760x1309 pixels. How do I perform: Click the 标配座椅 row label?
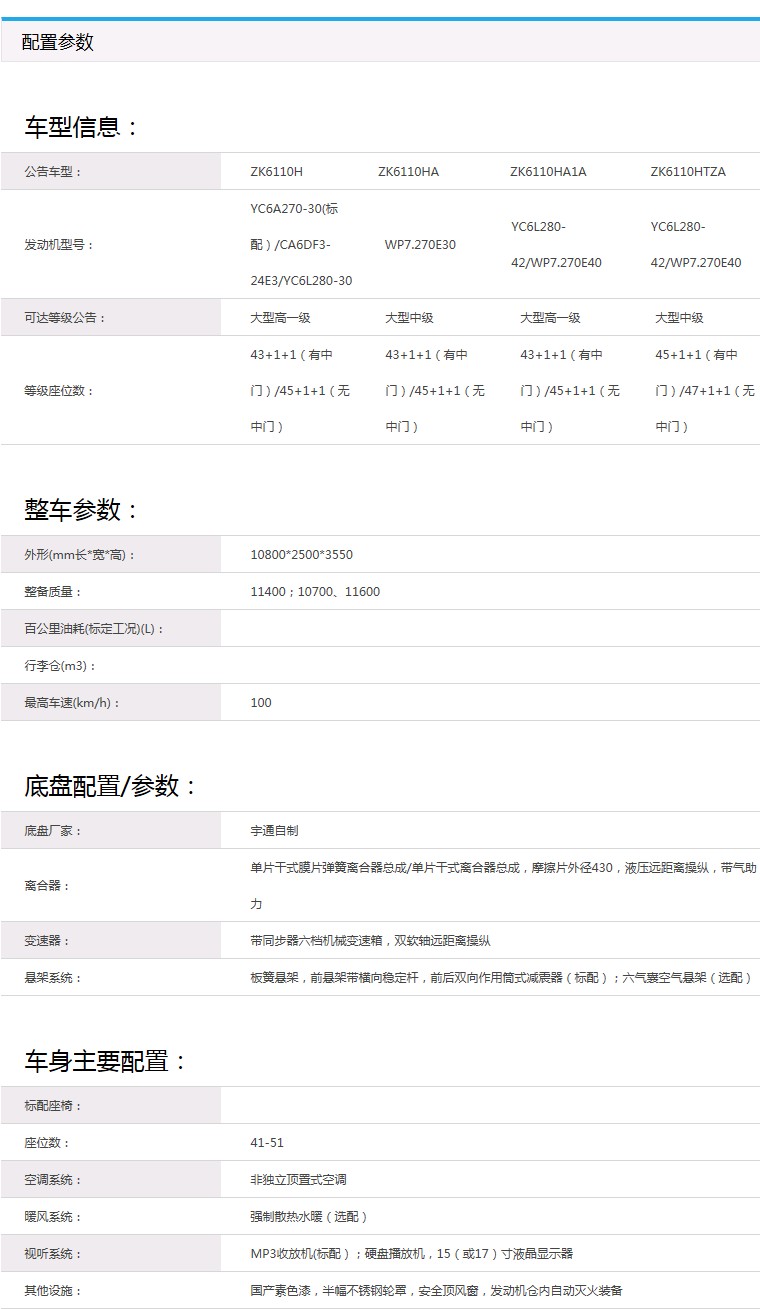(54, 1106)
